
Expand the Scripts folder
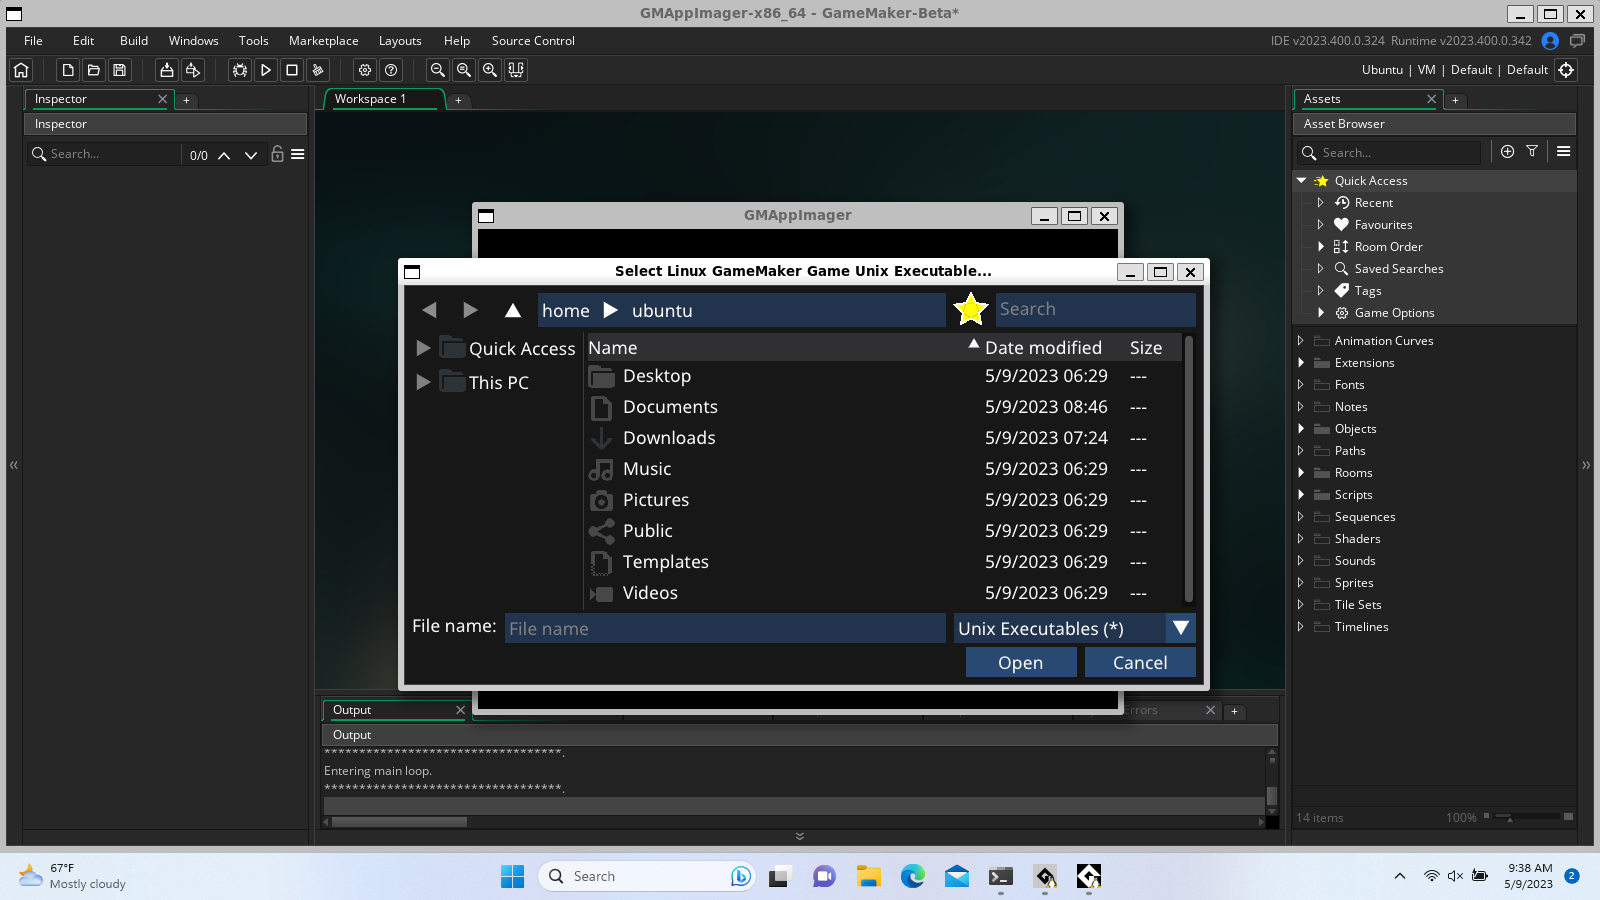(1301, 495)
